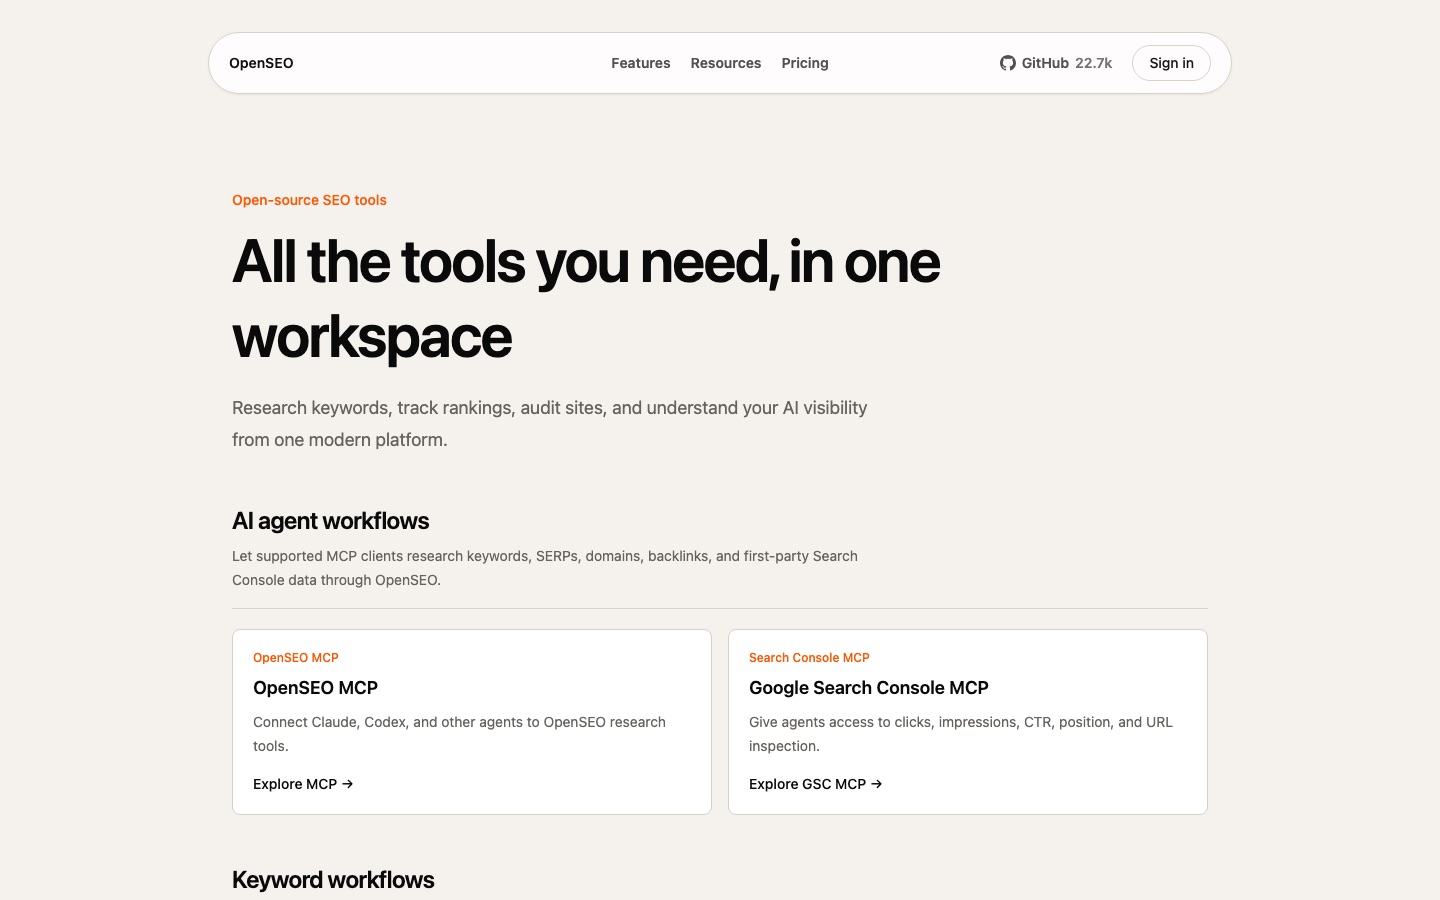The width and height of the screenshot is (1440, 900).
Task: Click the main hero headline text
Action: pyautogui.click(x=586, y=299)
